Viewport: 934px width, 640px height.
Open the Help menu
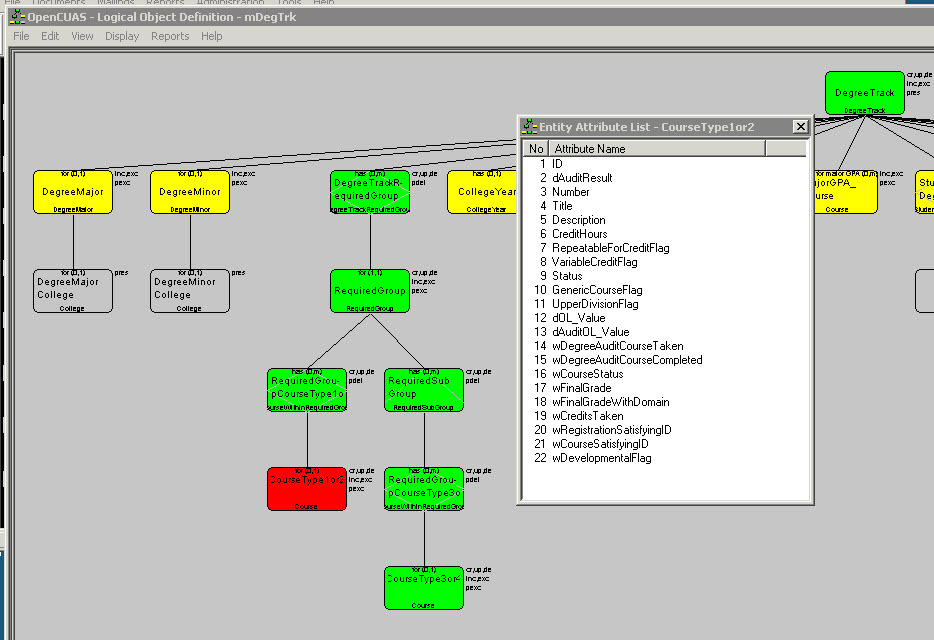pos(211,36)
